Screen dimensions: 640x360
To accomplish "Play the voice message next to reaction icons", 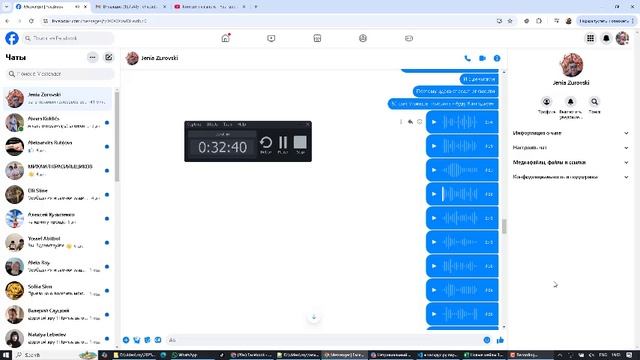I will 434,122.
